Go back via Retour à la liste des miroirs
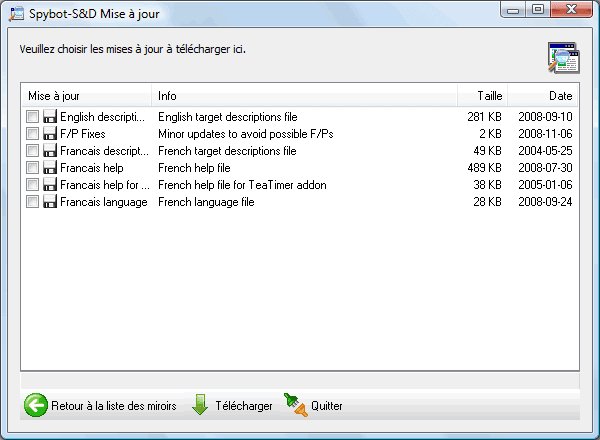The height and width of the screenshot is (440, 600). (x=114, y=406)
